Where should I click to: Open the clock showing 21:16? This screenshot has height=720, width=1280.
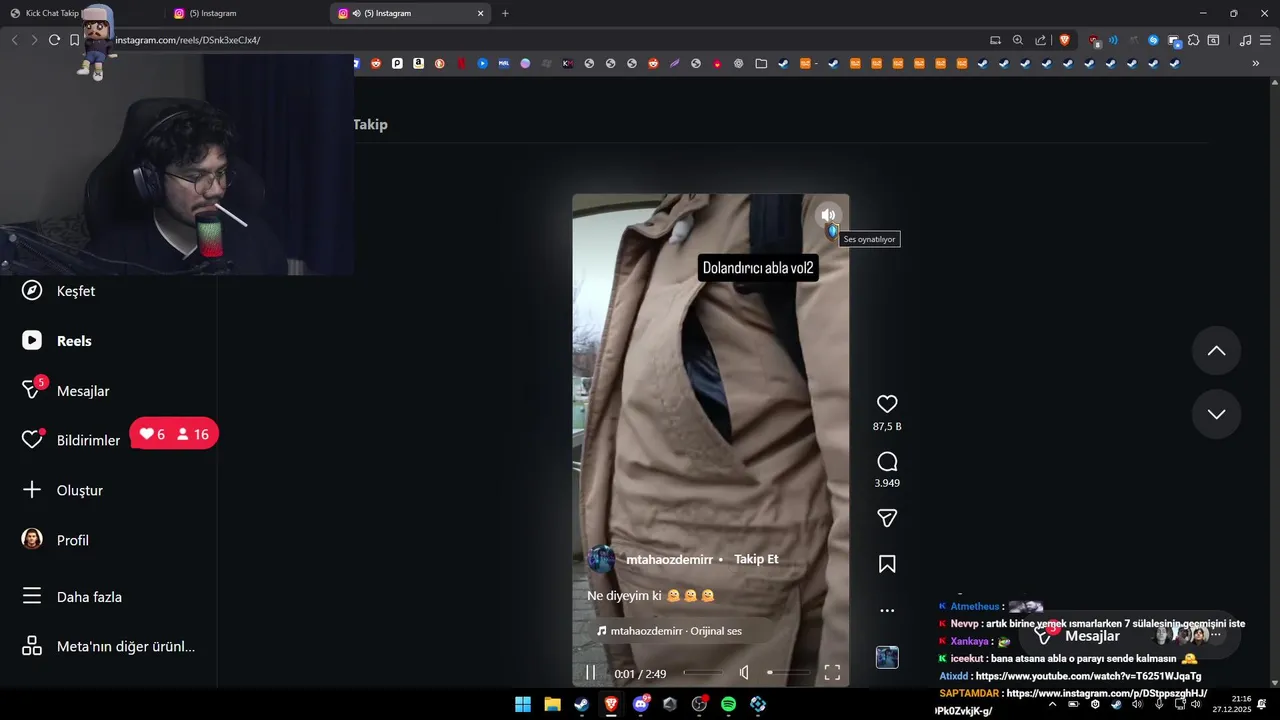pos(1232,704)
